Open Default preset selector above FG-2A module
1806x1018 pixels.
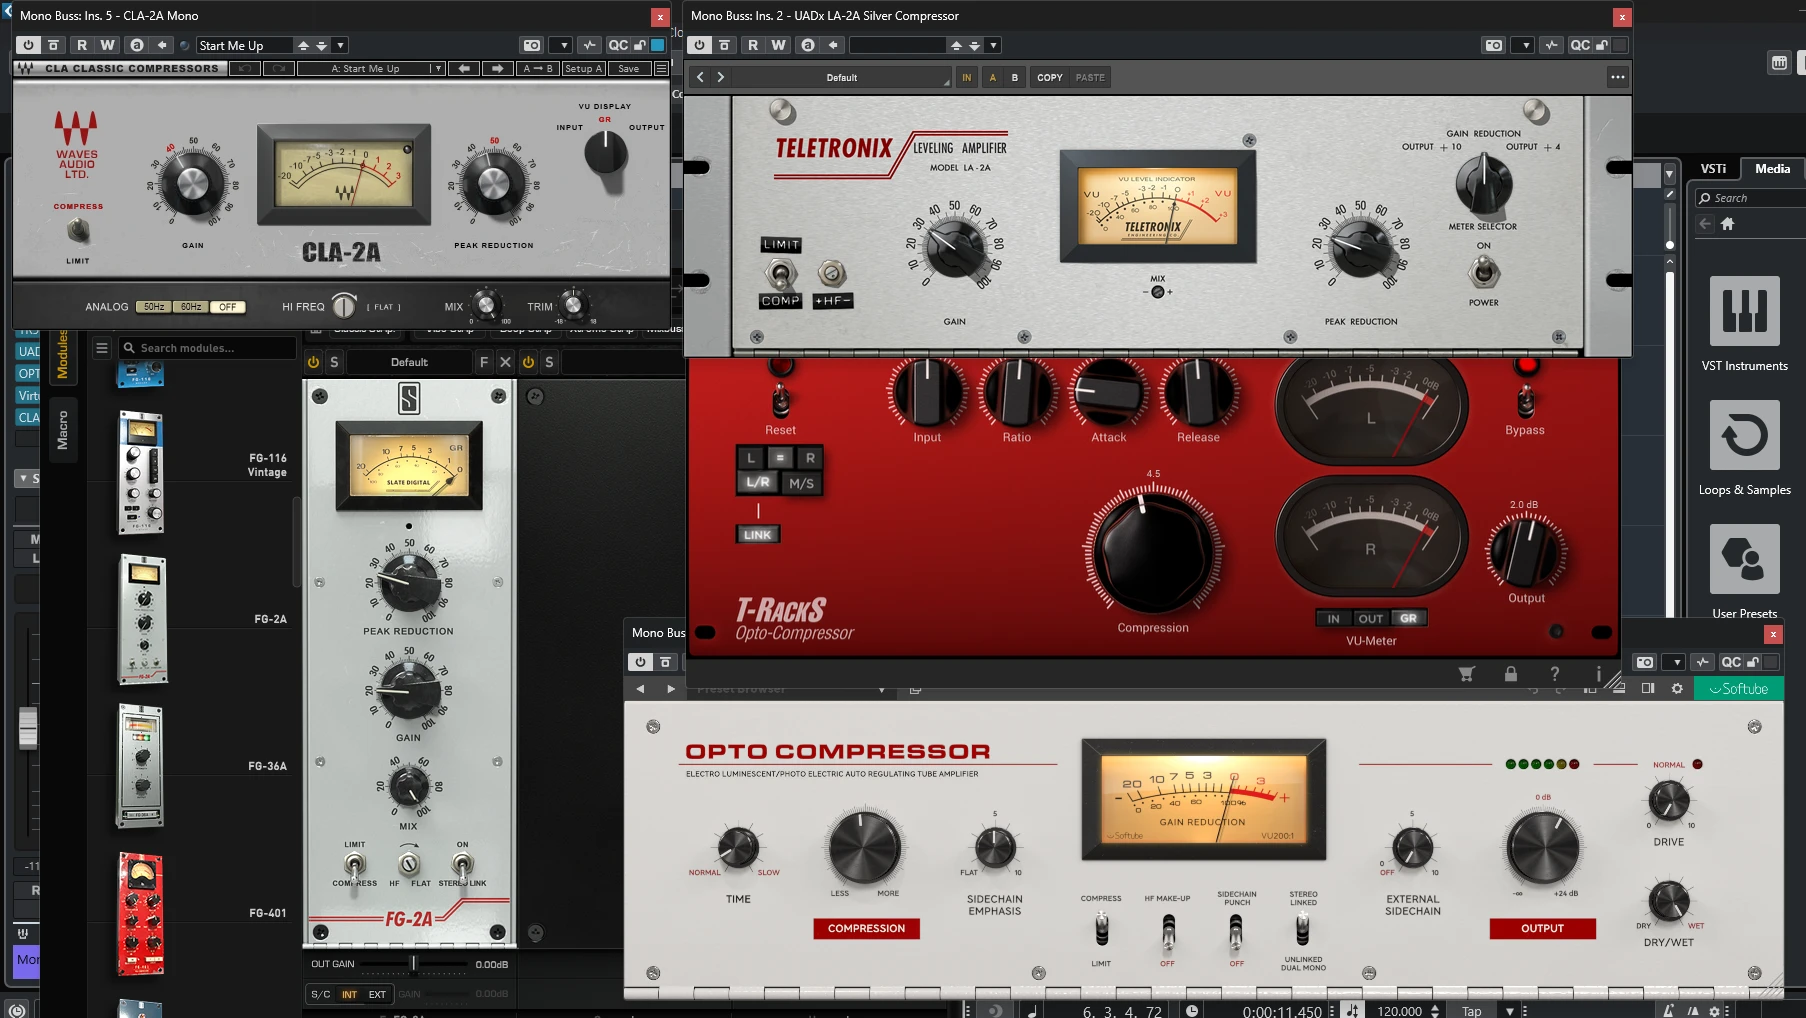[409, 362]
